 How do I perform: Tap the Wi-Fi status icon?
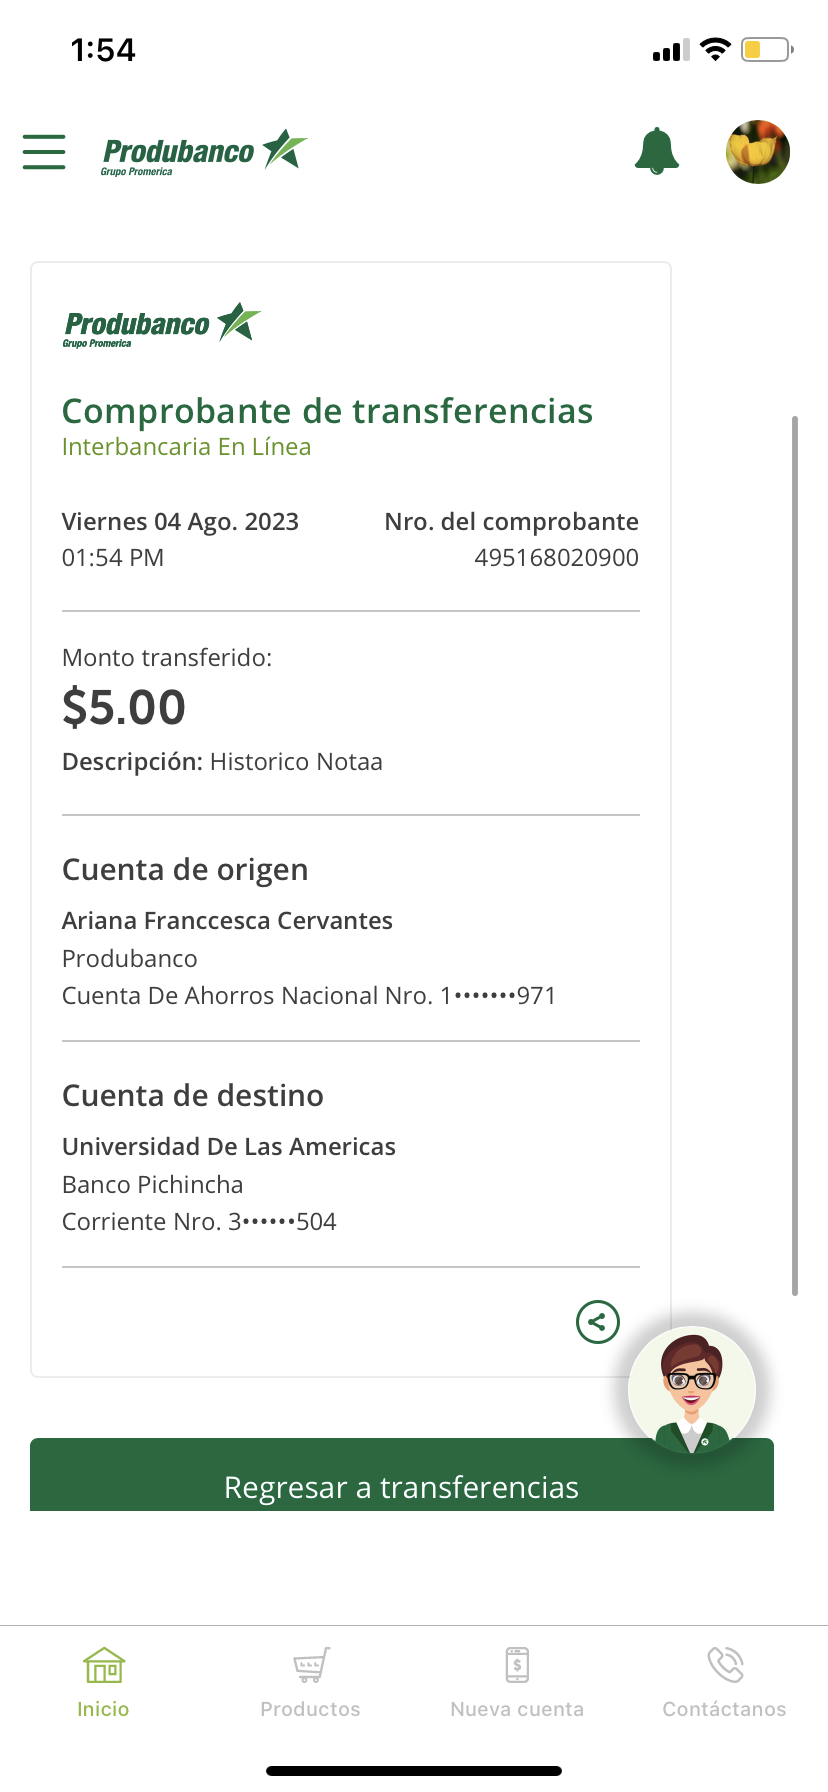715,49
